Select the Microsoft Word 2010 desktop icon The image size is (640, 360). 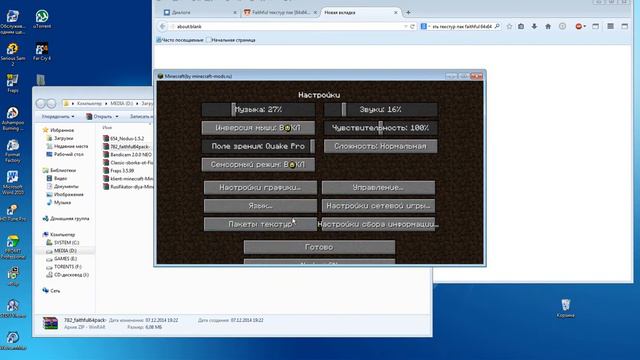(x=13, y=182)
